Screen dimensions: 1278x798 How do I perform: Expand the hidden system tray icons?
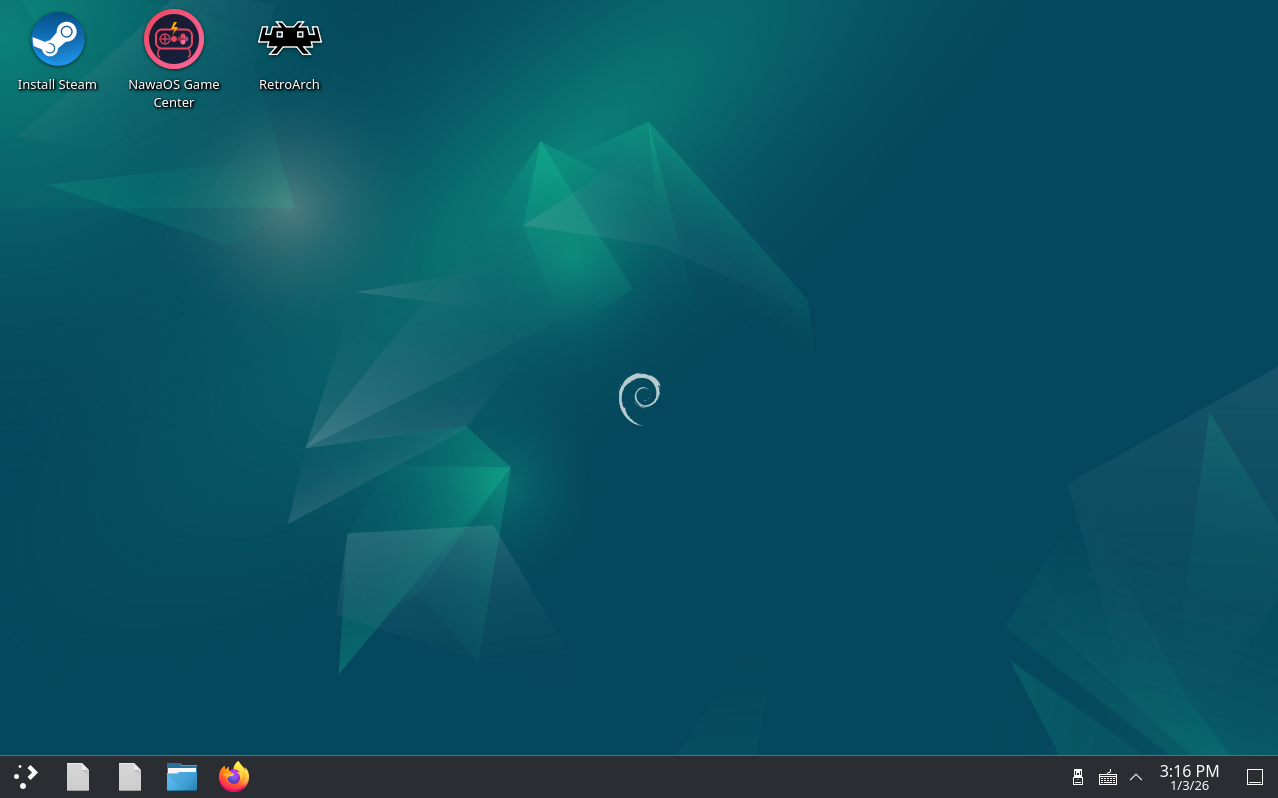(x=1136, y=776)
